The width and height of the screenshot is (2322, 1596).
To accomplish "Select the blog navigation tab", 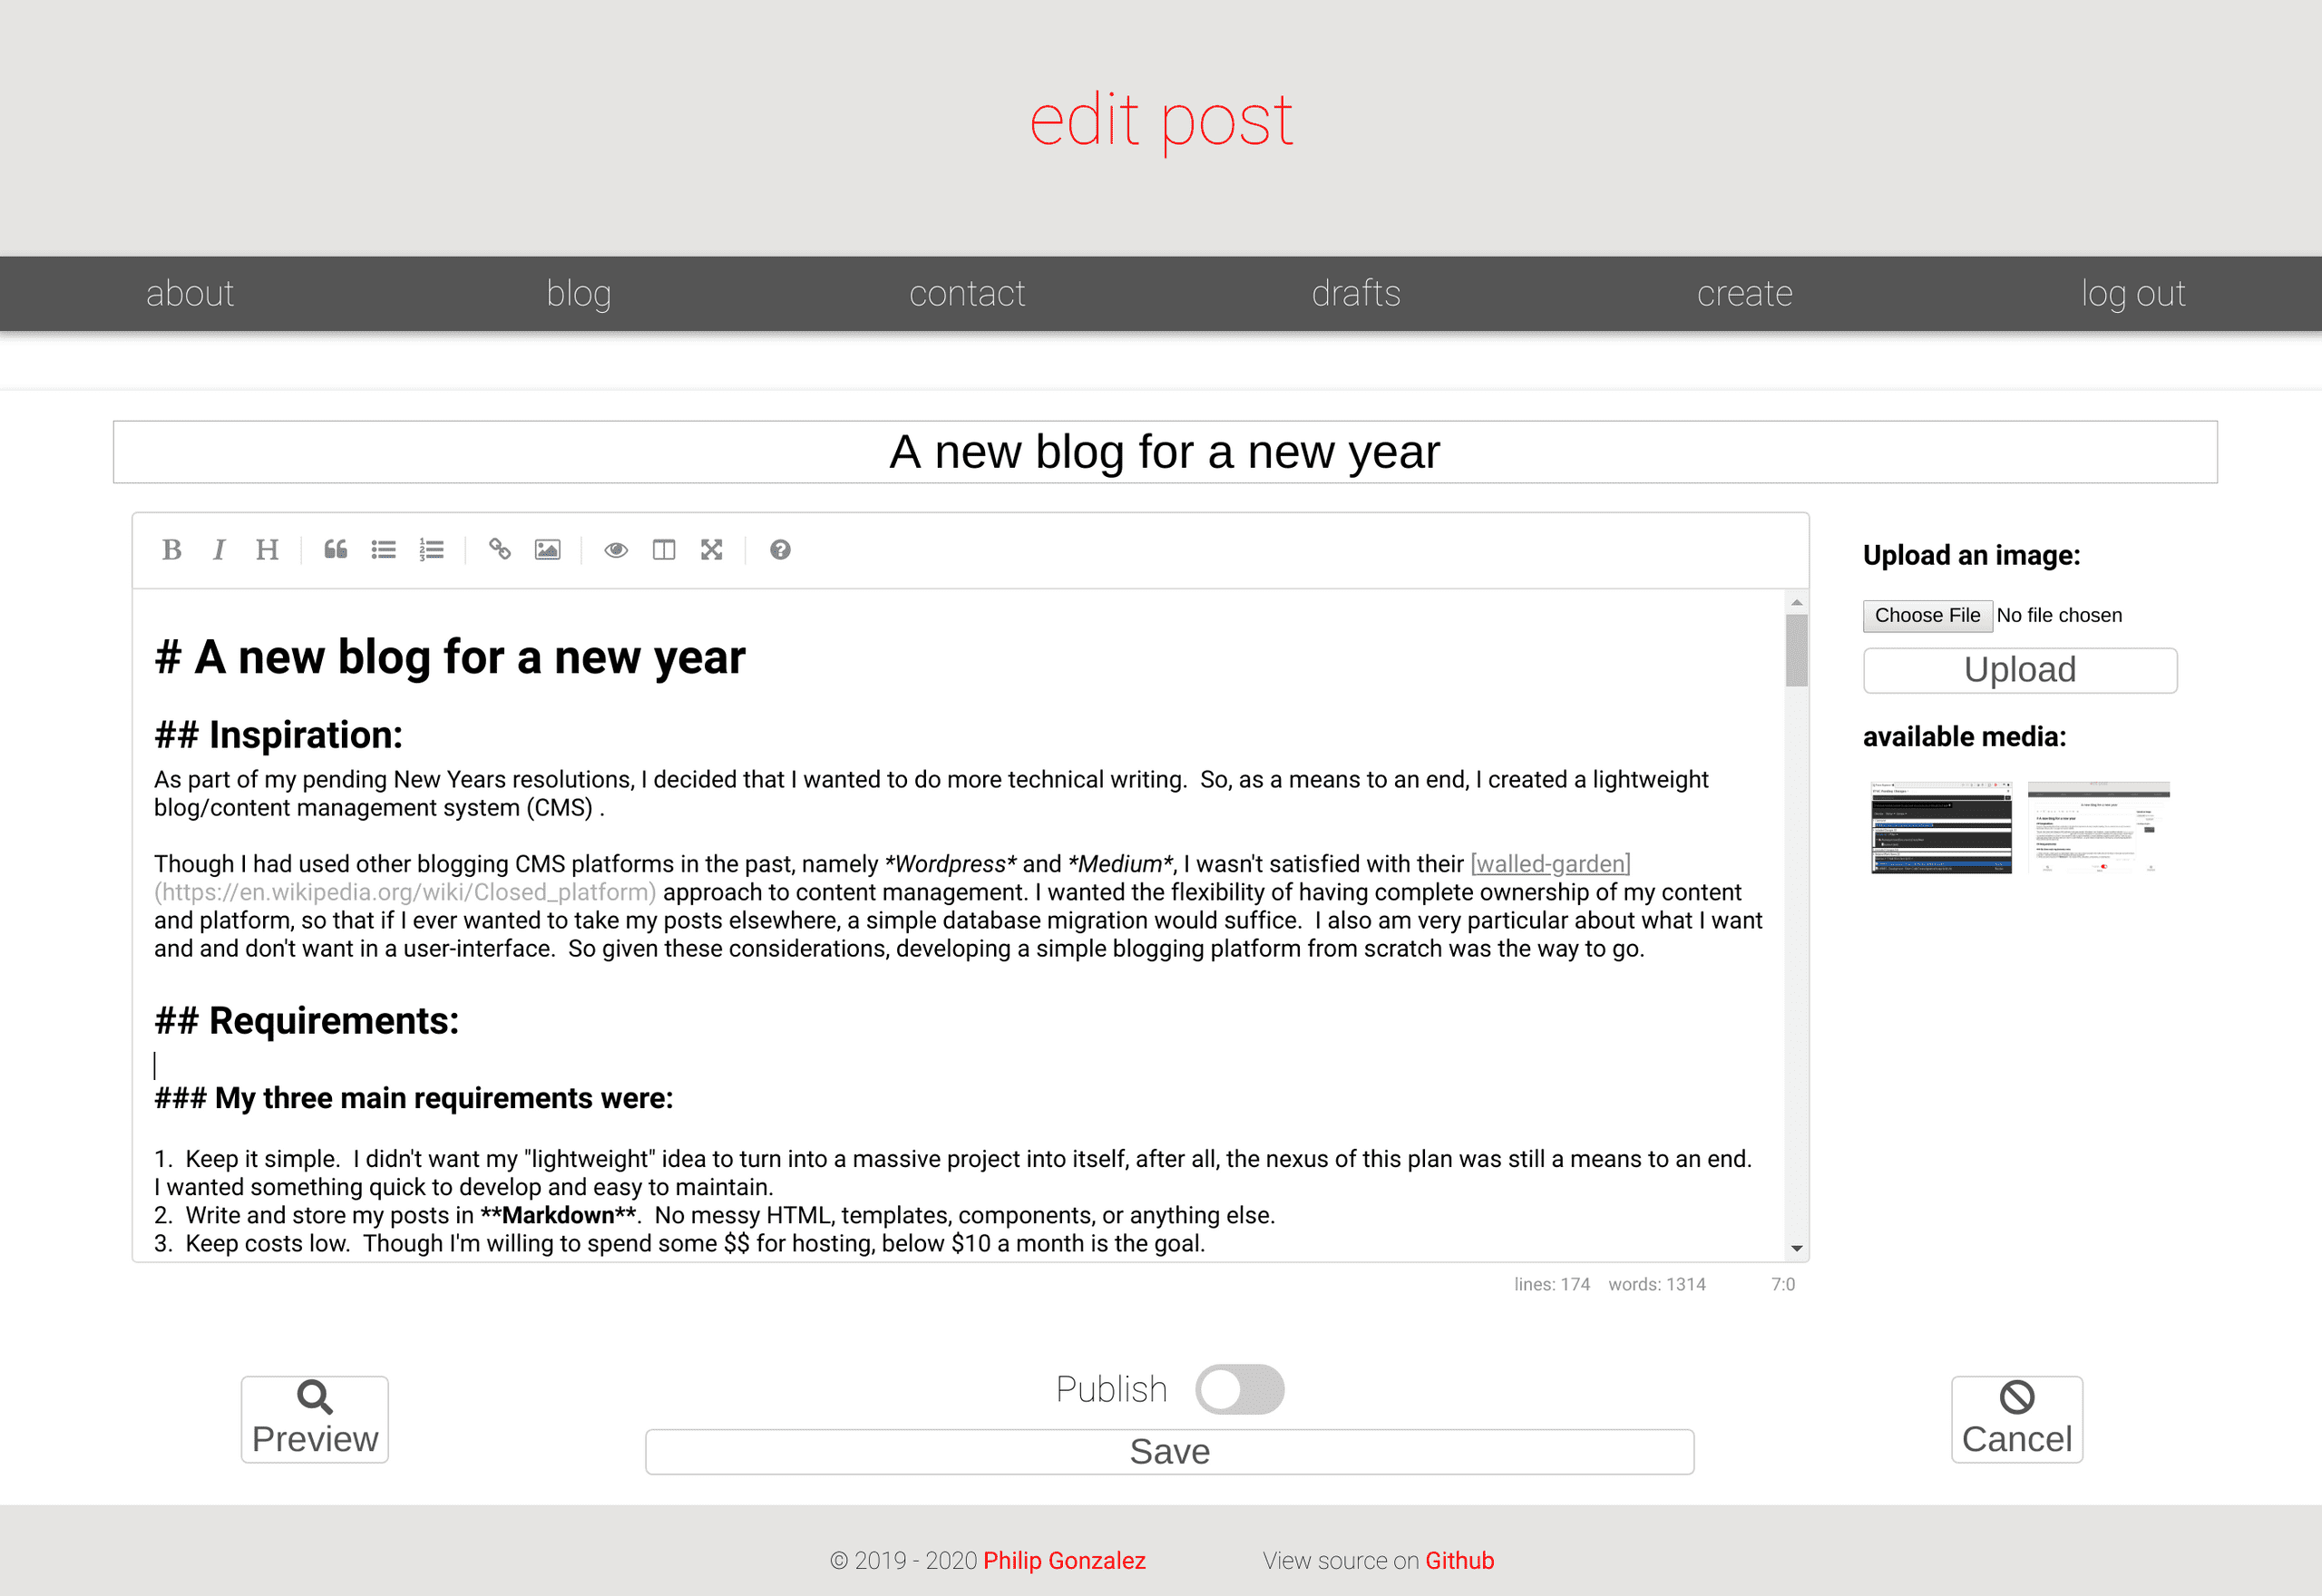I will (x=580, y=293).
